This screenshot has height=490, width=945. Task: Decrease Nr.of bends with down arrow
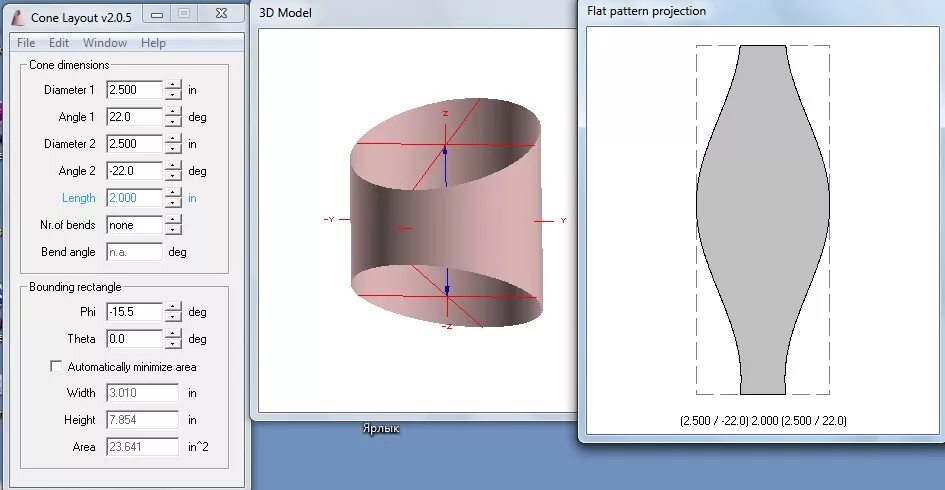tap(173, 230)
